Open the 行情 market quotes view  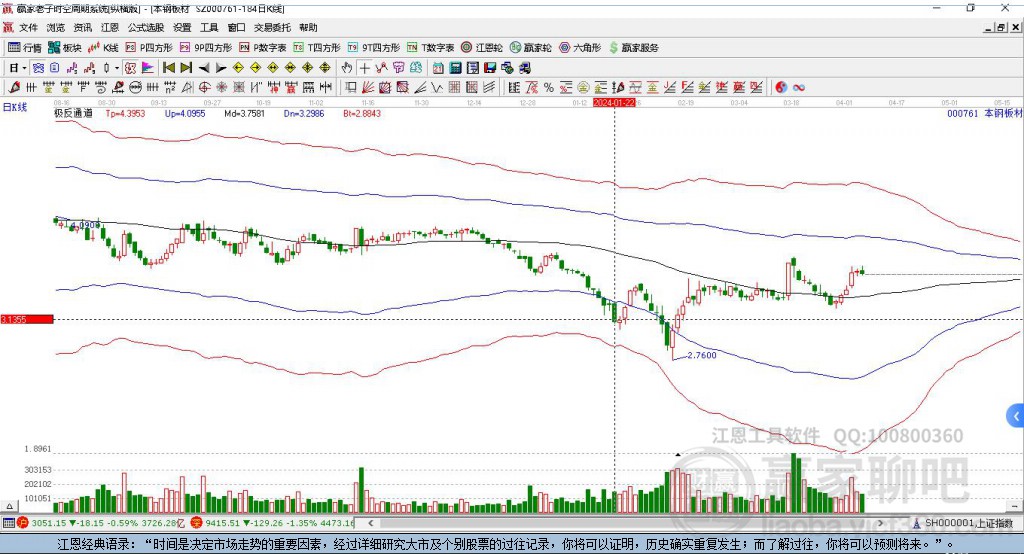(x=25, y=48)
